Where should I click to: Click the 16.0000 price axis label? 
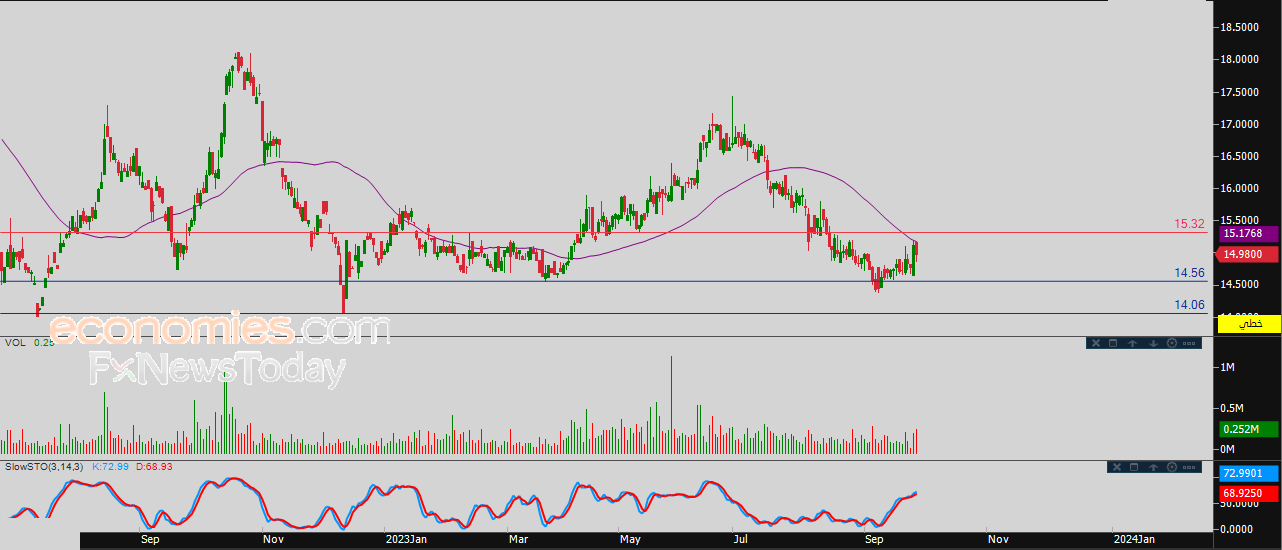(1240, 188)
